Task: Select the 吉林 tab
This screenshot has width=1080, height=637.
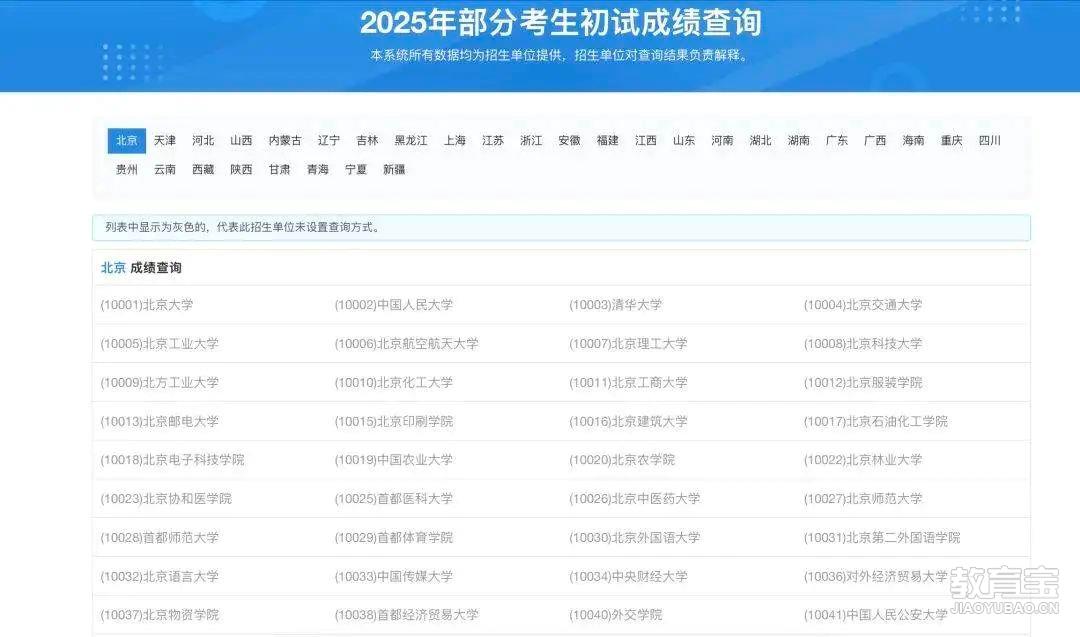Action: click(367, 140)
